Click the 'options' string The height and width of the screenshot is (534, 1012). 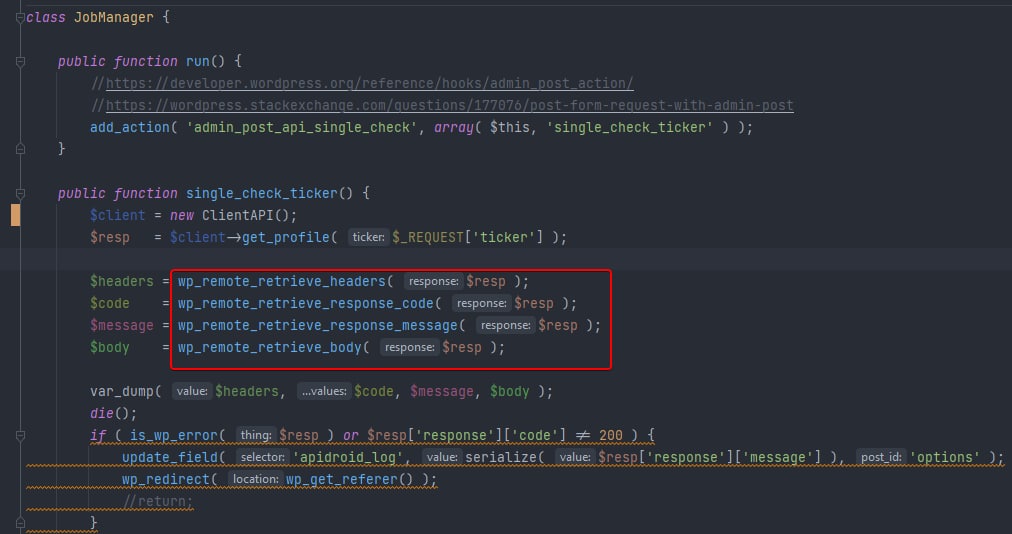pyautogui.click(x=944, y=457)
